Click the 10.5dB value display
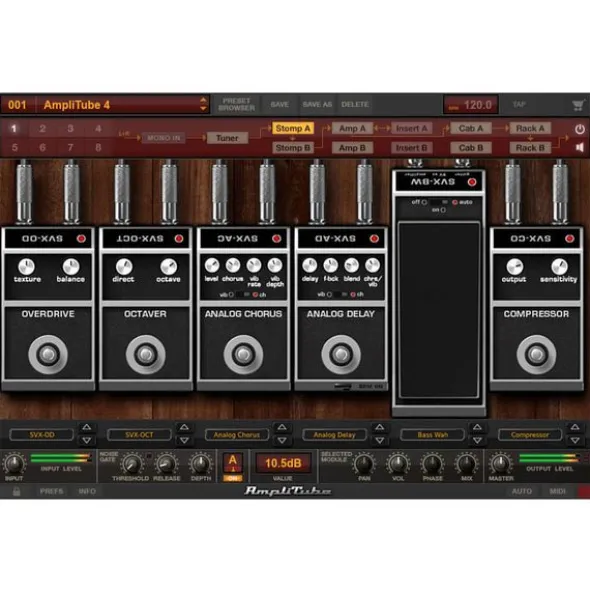The width and height of the screenshot is (590, 591). pos(283,463)
